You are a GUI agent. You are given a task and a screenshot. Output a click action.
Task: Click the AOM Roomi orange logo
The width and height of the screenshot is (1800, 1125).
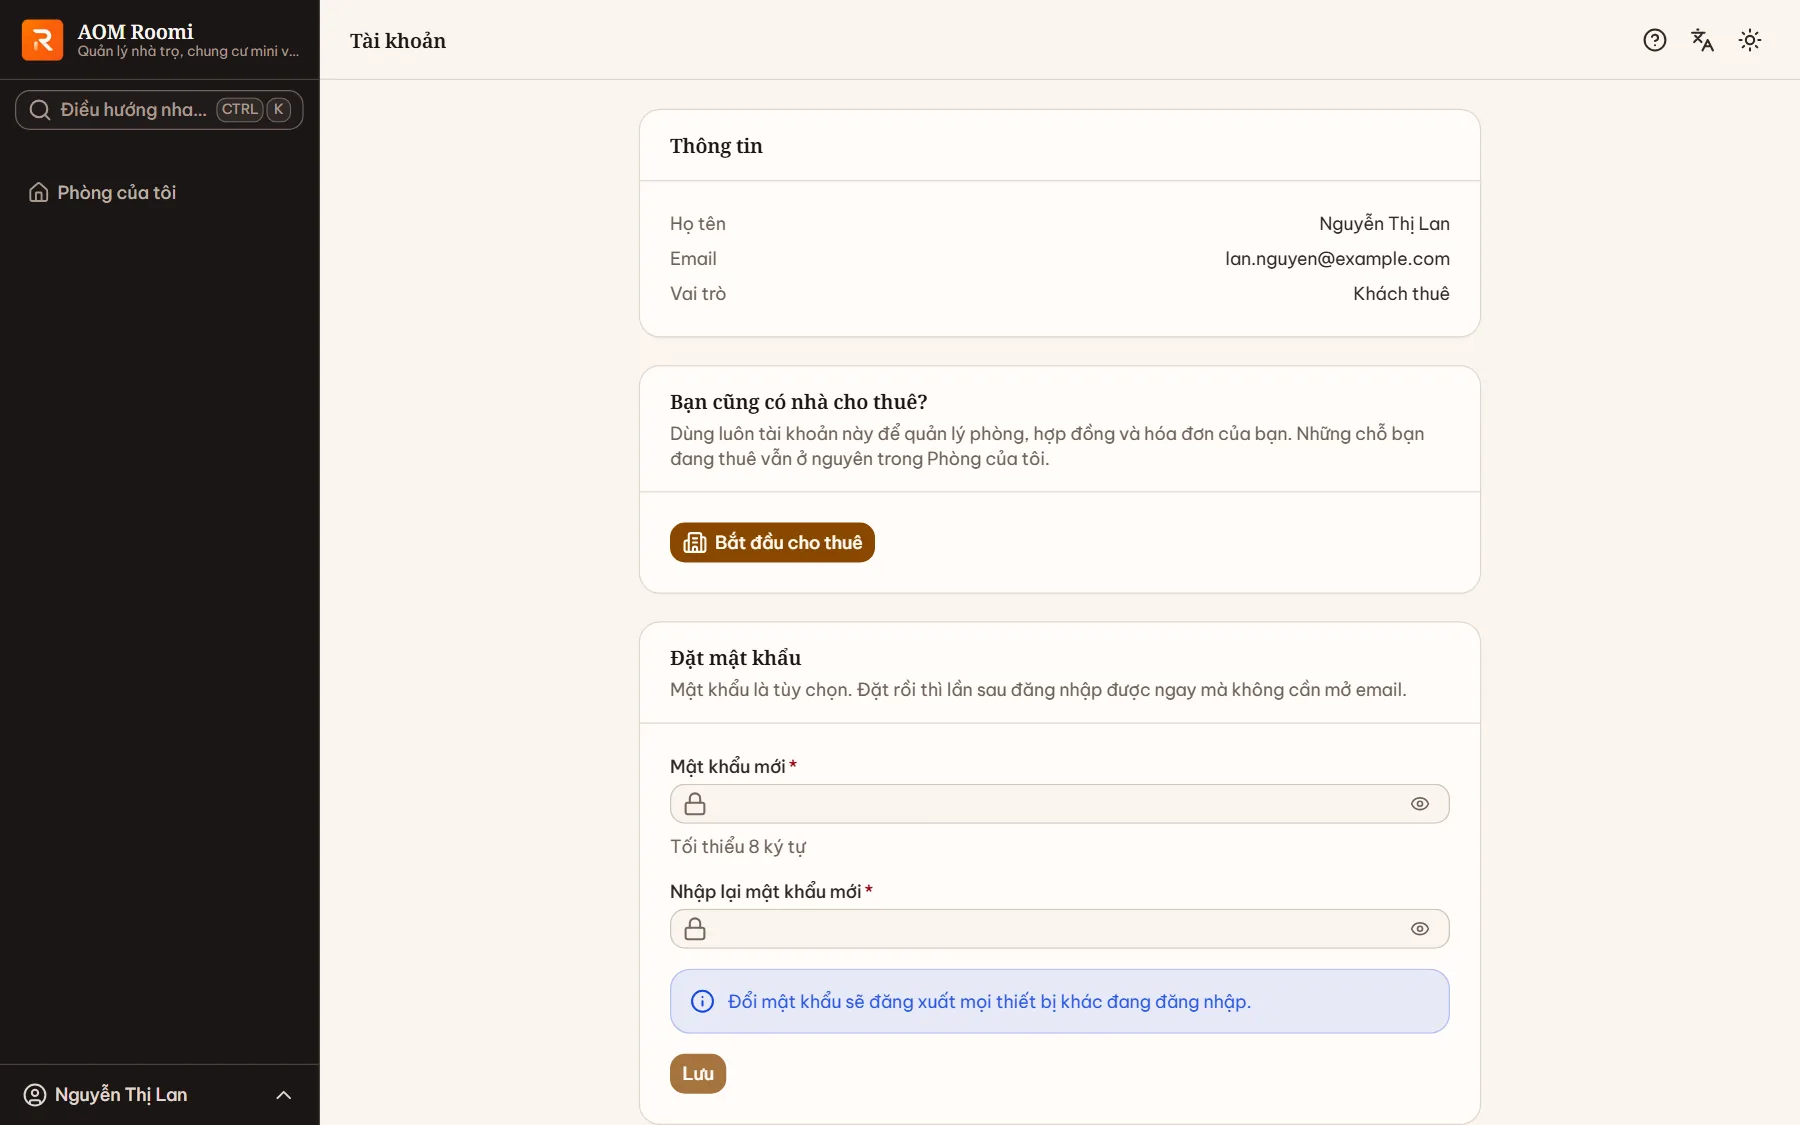(x=42, y=40)
